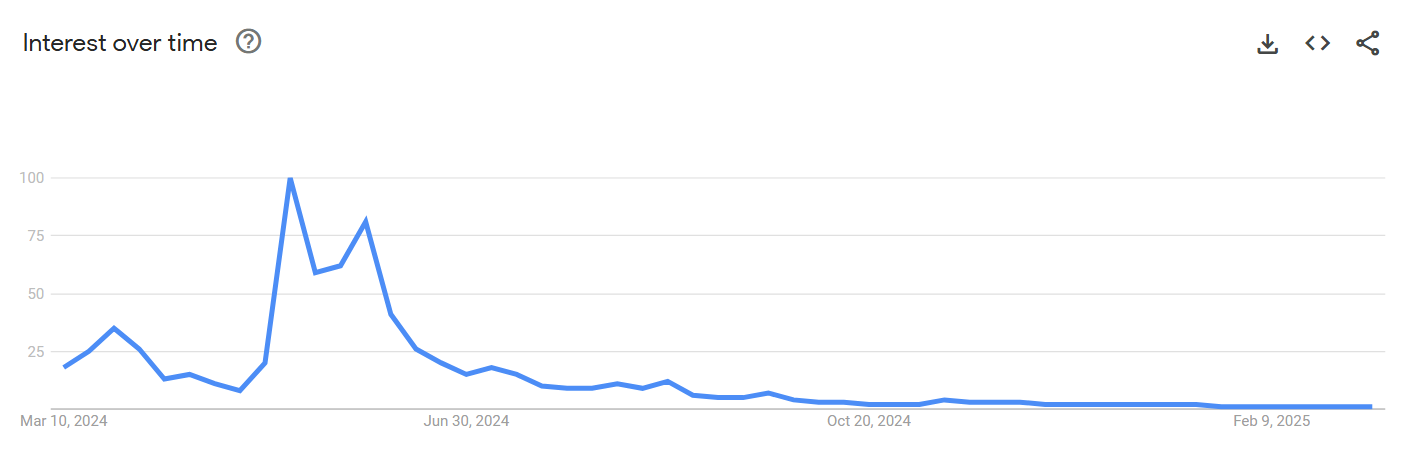Open the help tooltip beside Interest over time

(x=248, y=42)
